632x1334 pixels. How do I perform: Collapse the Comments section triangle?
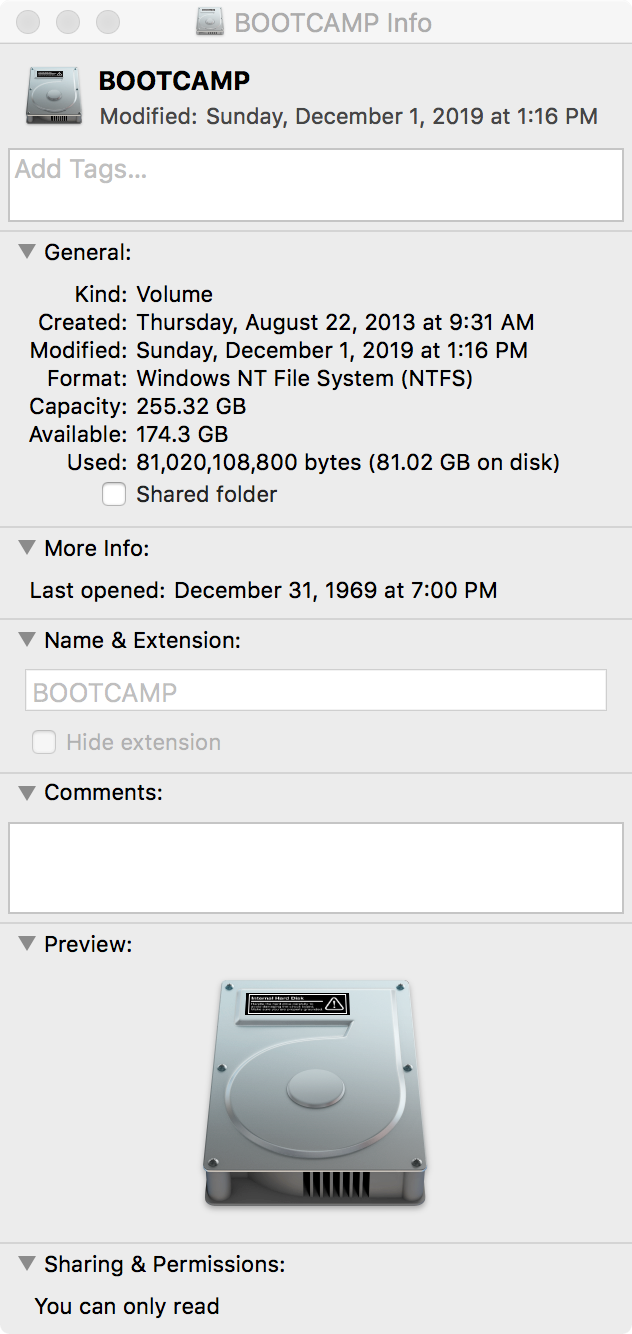pos(27,792)
